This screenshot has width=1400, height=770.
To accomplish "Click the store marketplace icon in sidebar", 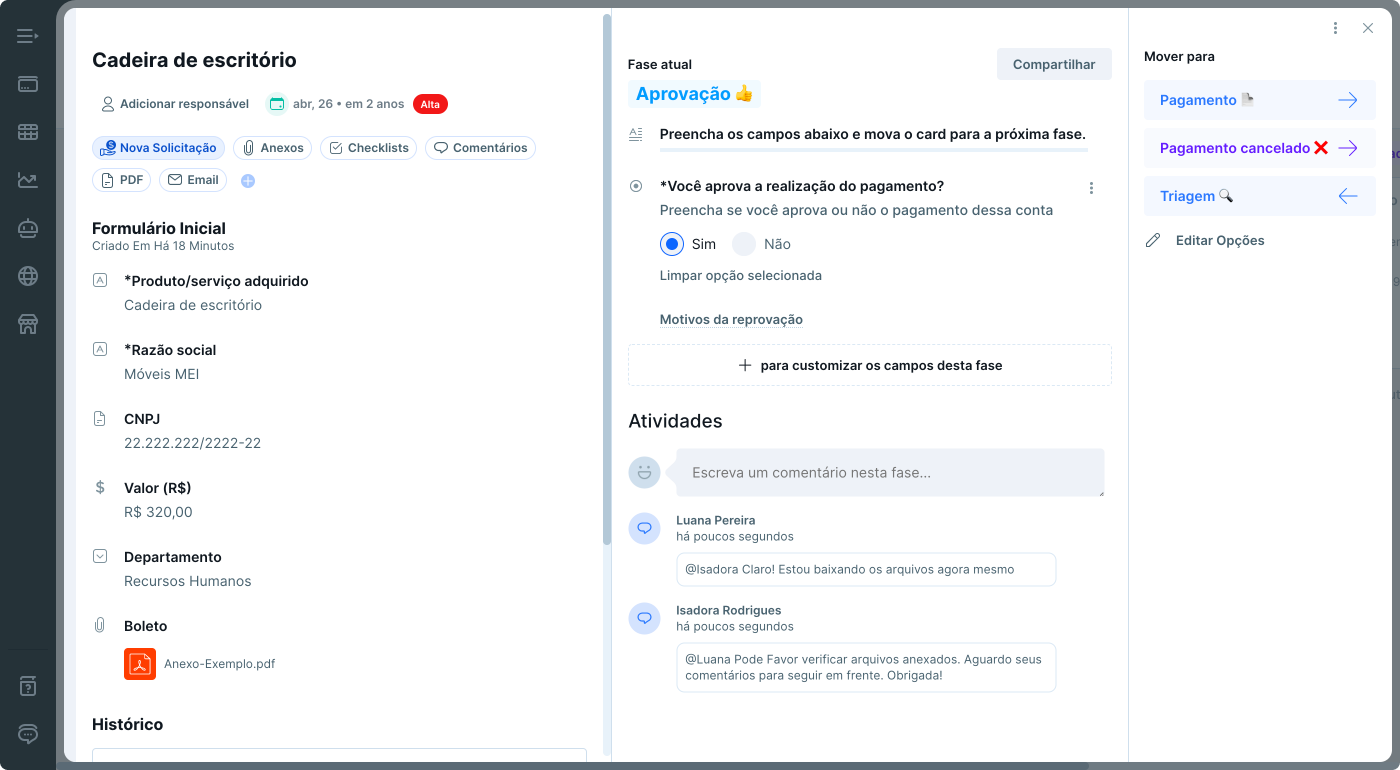I will [x=28, y=324].
